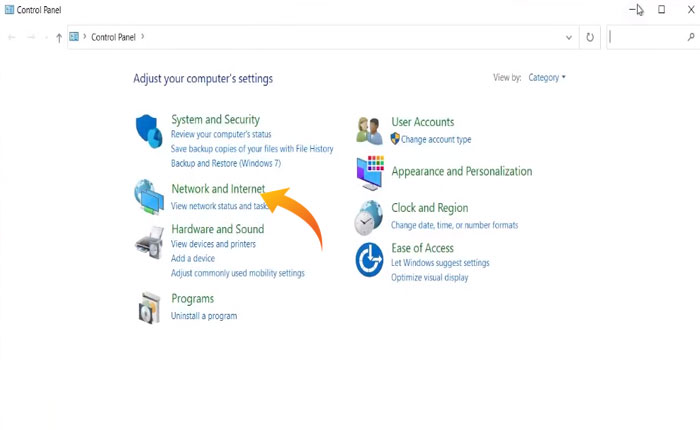Open Change date, time, or number formats
Screen dimensions: 700x430
pyautogui.click(x=454, y=226)
